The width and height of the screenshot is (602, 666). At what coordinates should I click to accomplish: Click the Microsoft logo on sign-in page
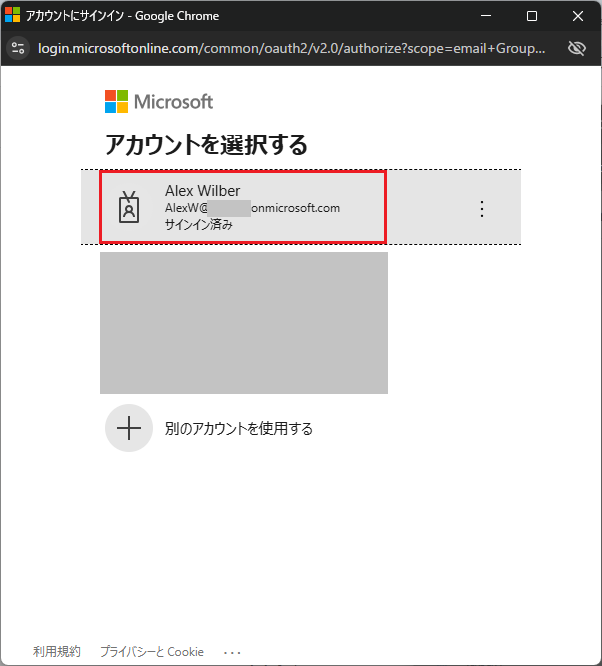pyautogui.click(x=159, y=102)
